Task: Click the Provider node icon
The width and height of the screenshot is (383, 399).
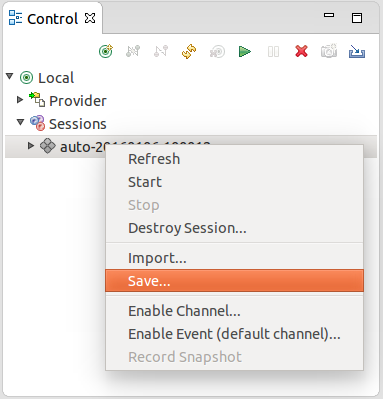Action: [37, 100]
